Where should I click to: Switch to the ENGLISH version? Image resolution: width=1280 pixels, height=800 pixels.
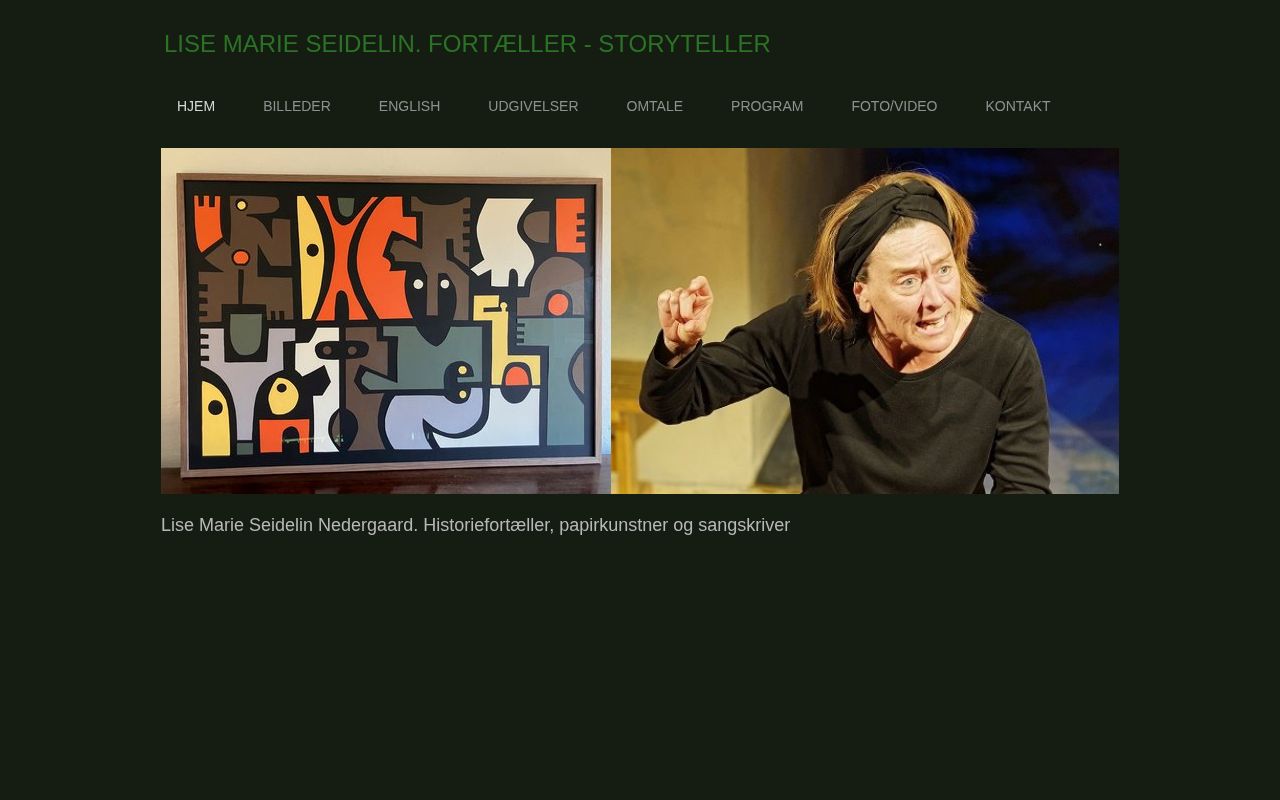pyautogui.click(x=409, y=106)
